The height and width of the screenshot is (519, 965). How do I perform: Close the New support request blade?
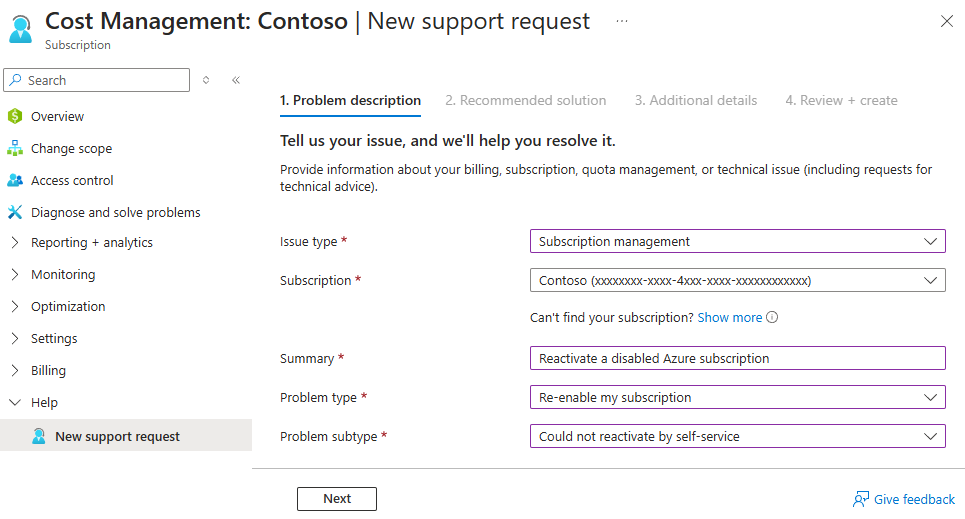pyautogui.click(x=947, y=22)
